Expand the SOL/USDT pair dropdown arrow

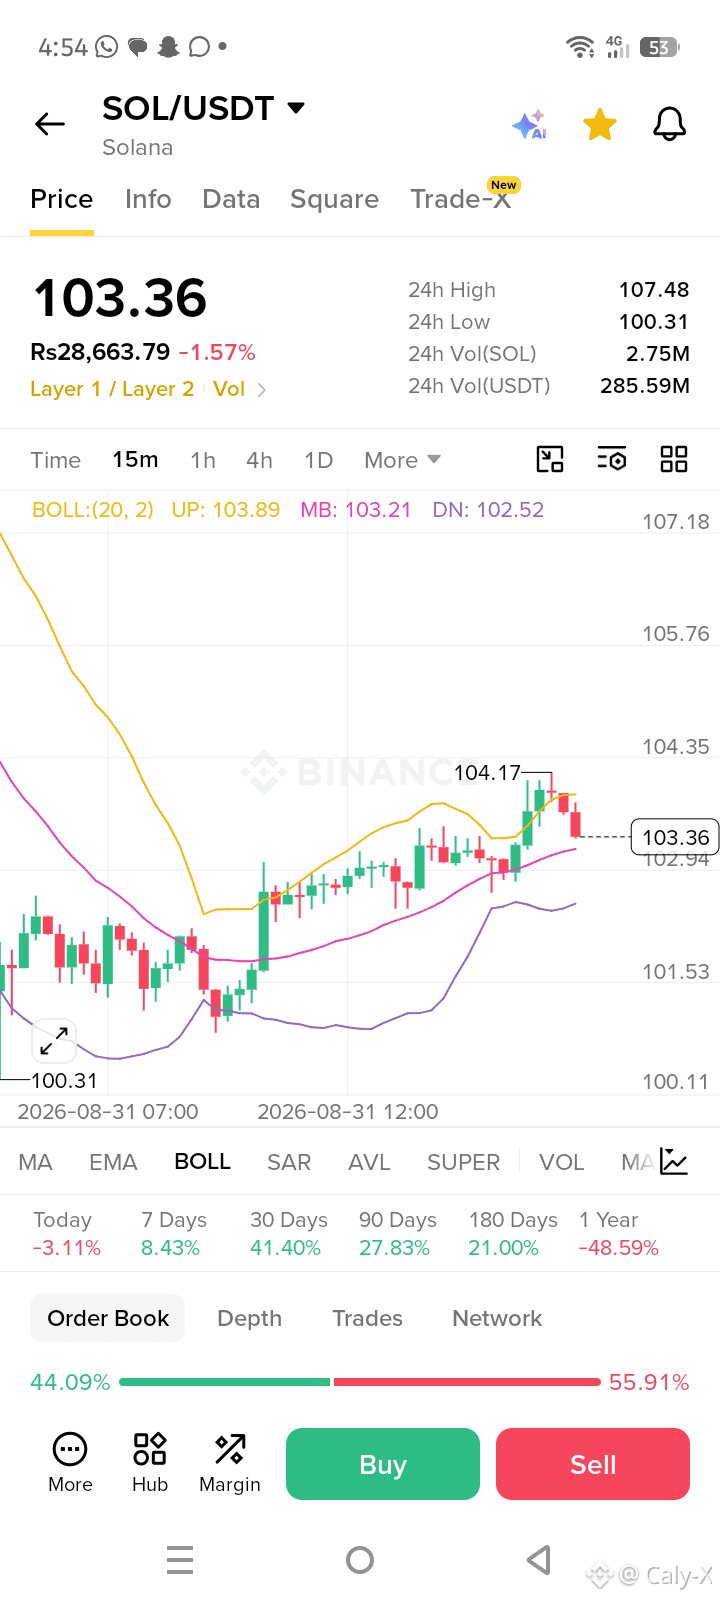point(296,108)
